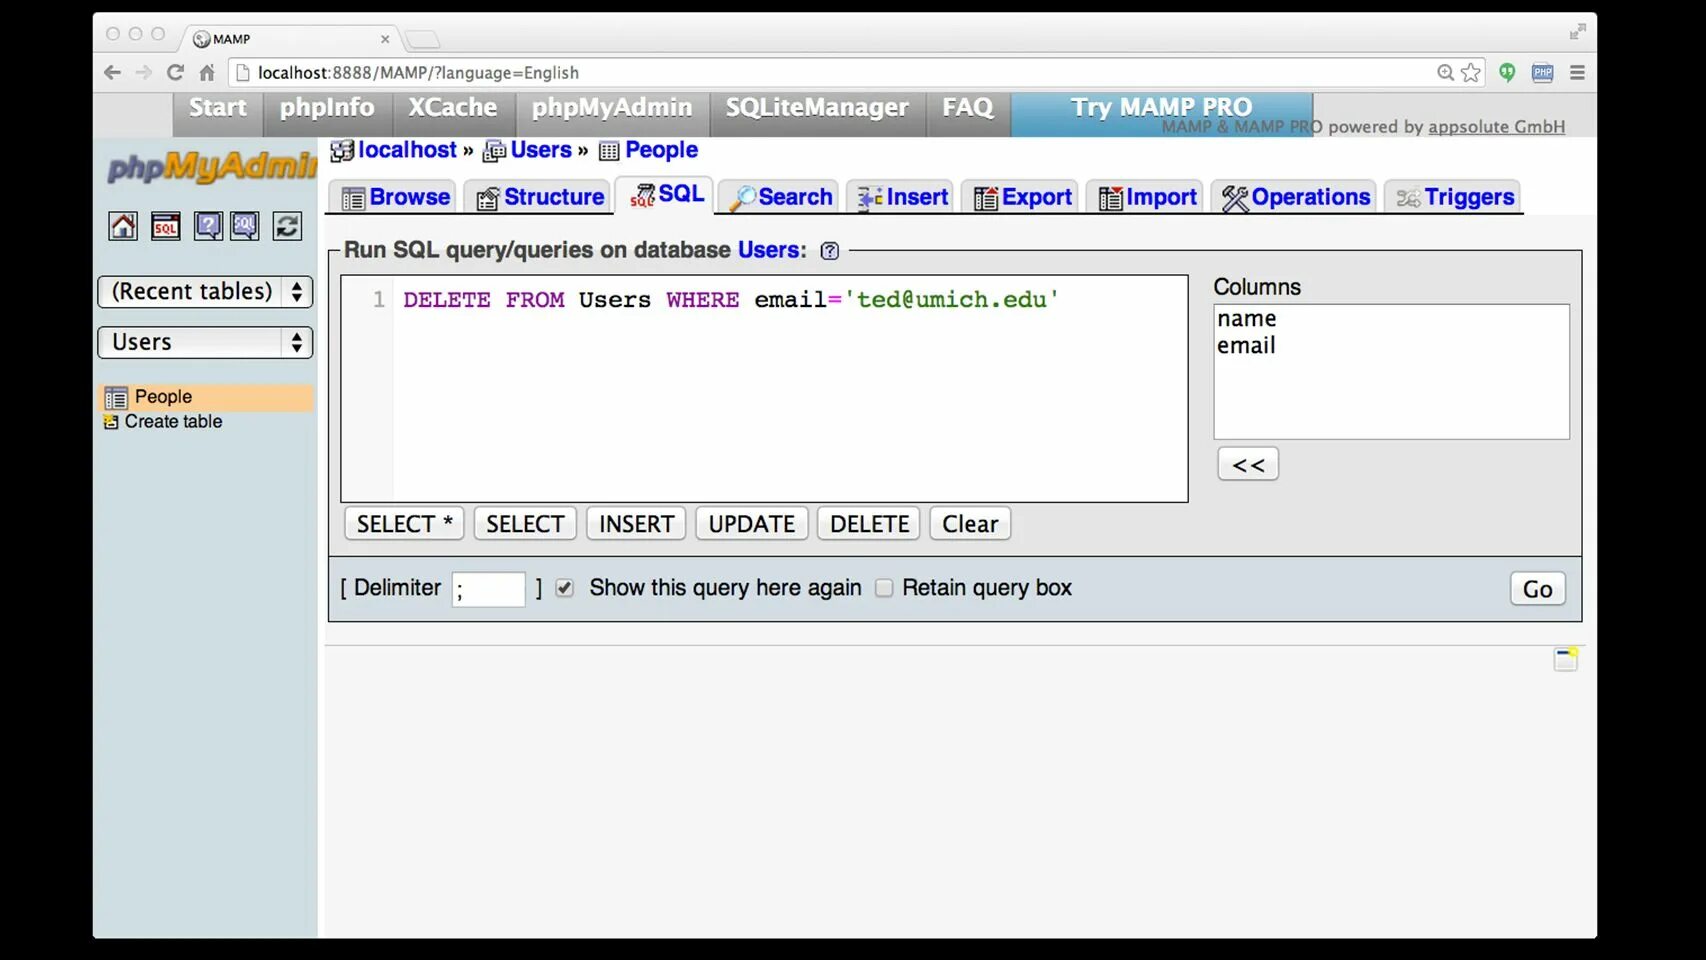This screenshot has height=960, width=1706.
Task: Click the People table icon in breadcrumb
Action: 609,151
